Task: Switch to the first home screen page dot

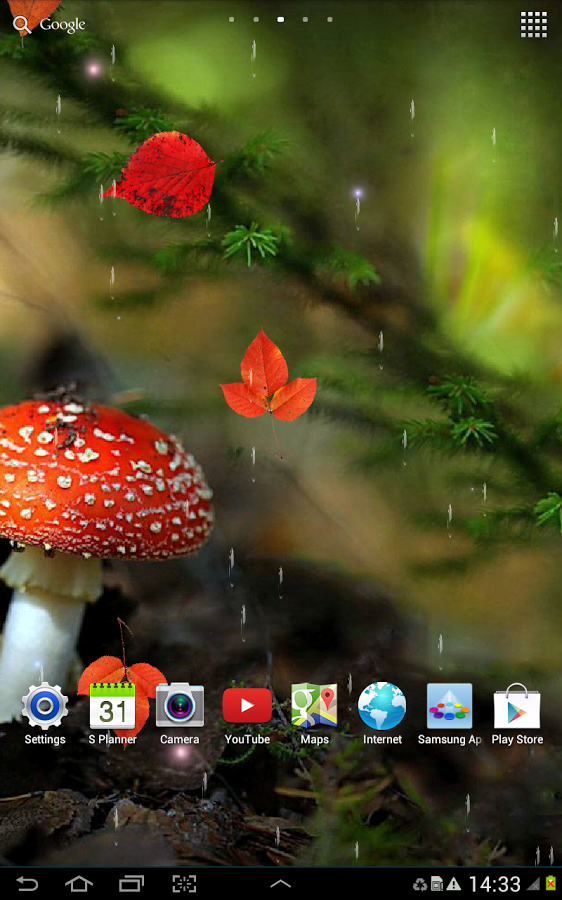Action: click(x=231, y=20)
